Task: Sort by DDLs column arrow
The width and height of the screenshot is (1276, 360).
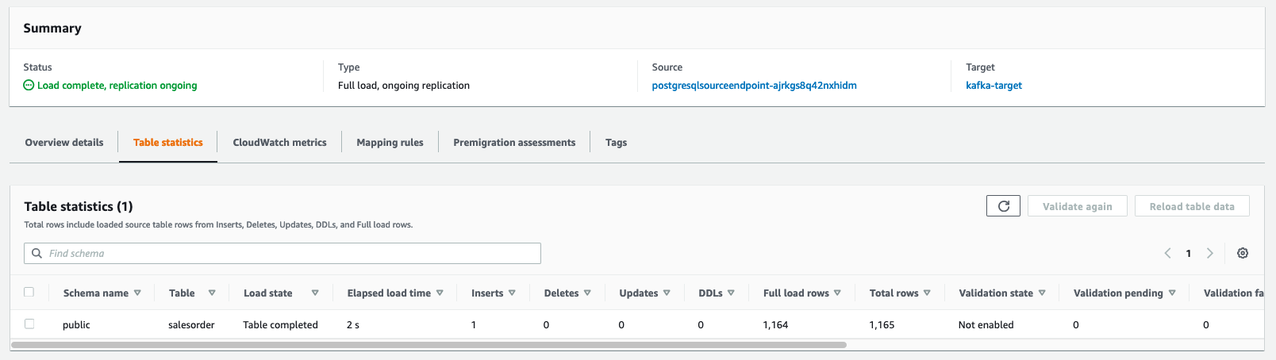Action: [x=731, y=293]
